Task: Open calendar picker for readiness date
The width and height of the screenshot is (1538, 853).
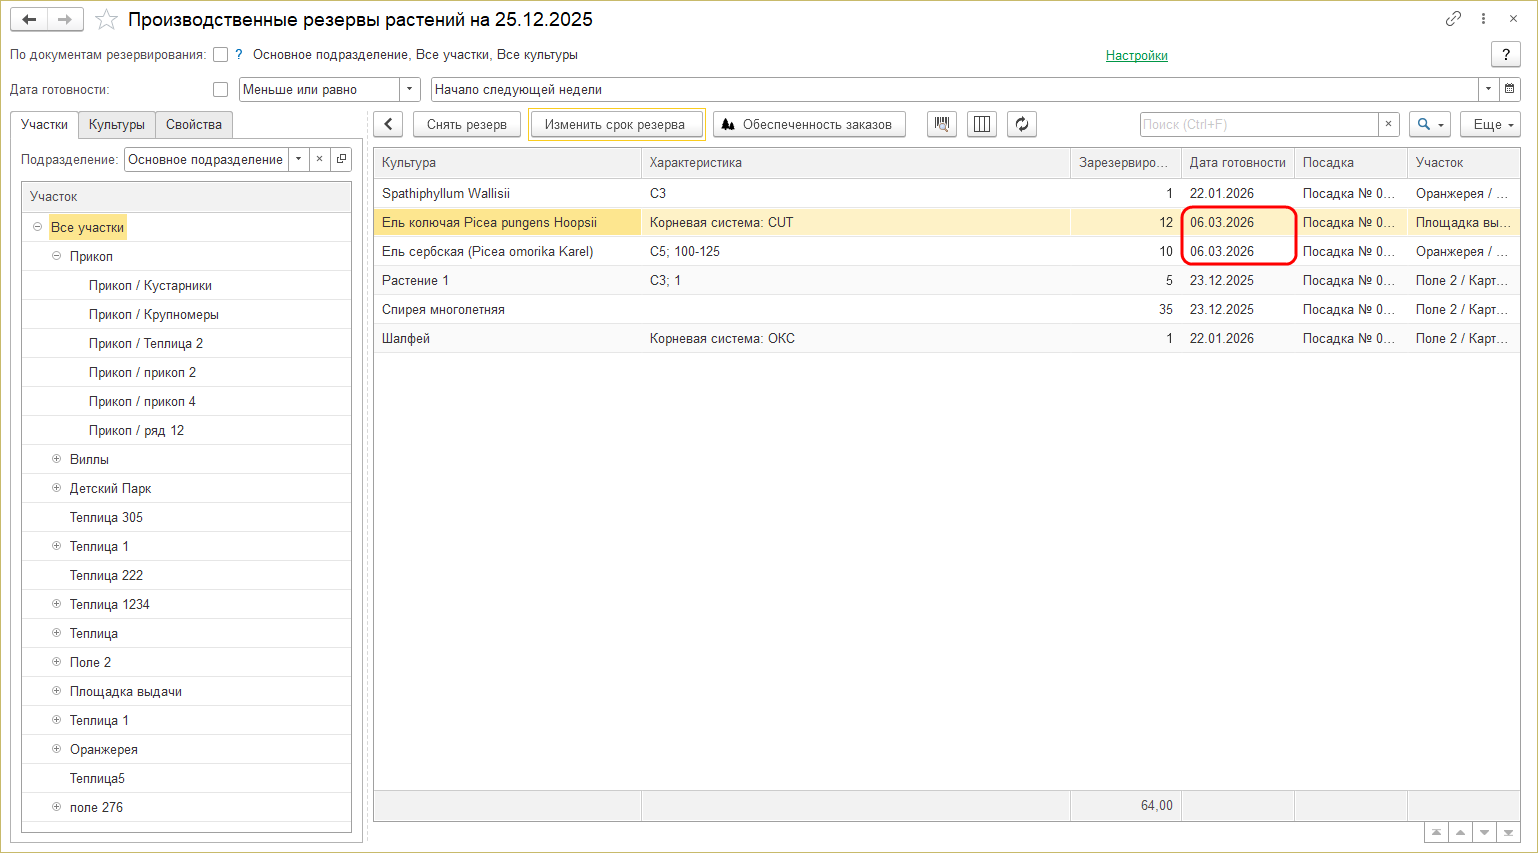Action: point(1510,89)
